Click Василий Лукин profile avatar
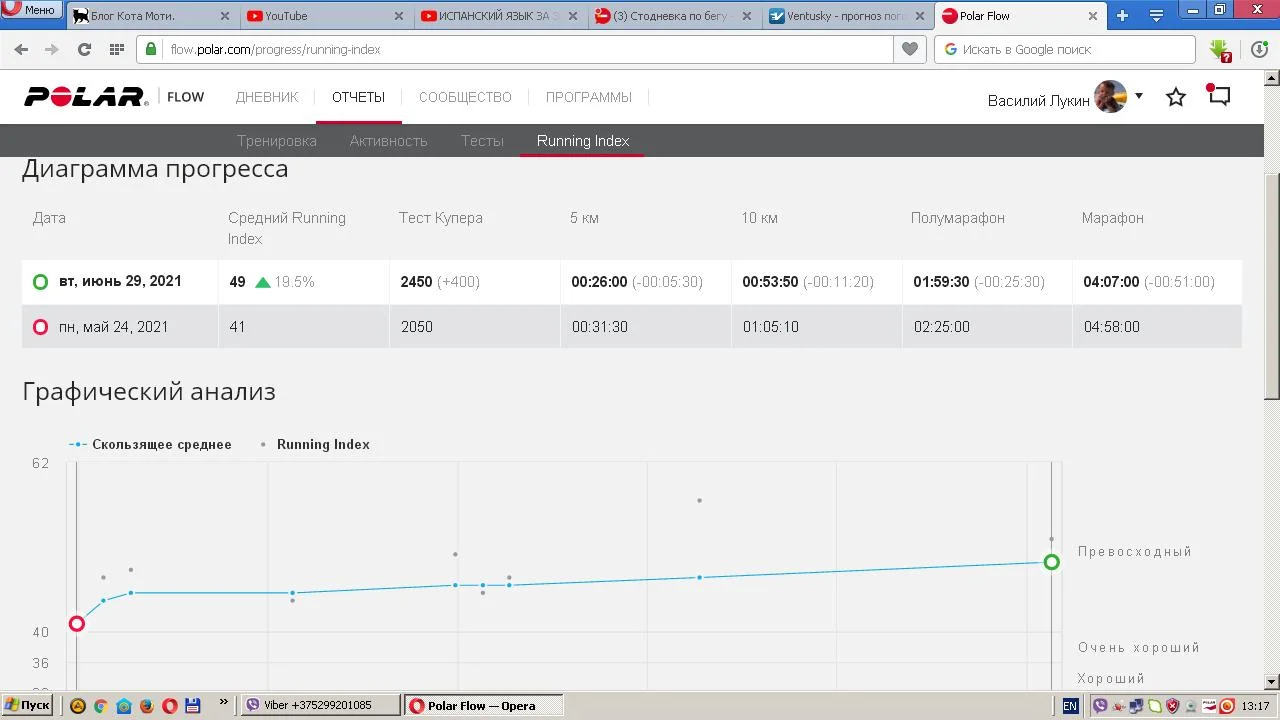The width and height of the screenshot is (1280, 720). coord(1110,97)
